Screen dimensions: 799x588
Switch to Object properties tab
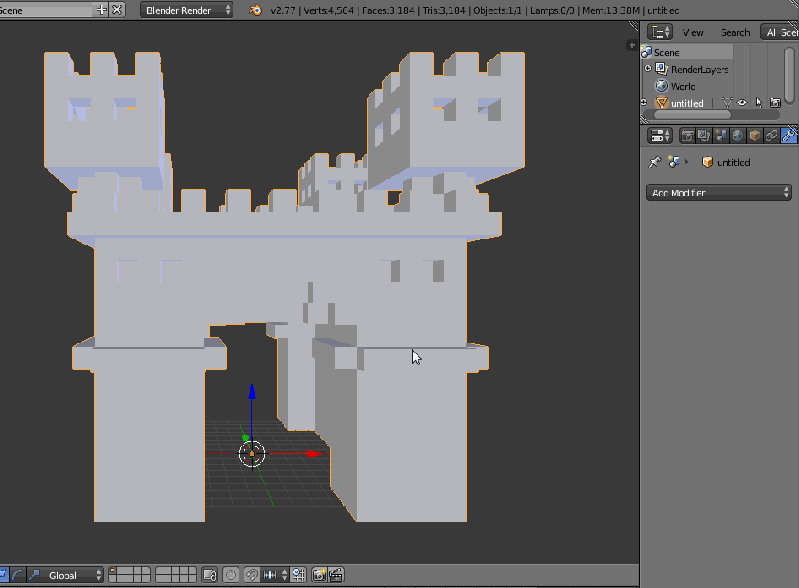[755, 136]
